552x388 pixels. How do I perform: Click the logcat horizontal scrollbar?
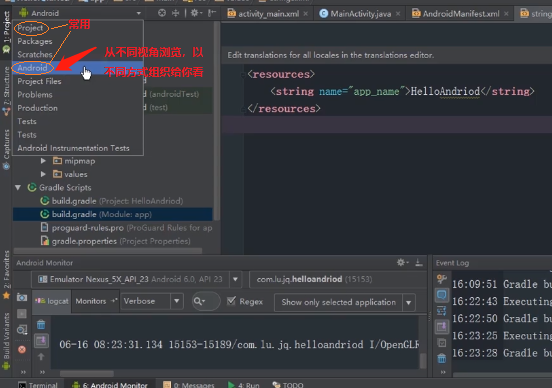click(87, 373)
